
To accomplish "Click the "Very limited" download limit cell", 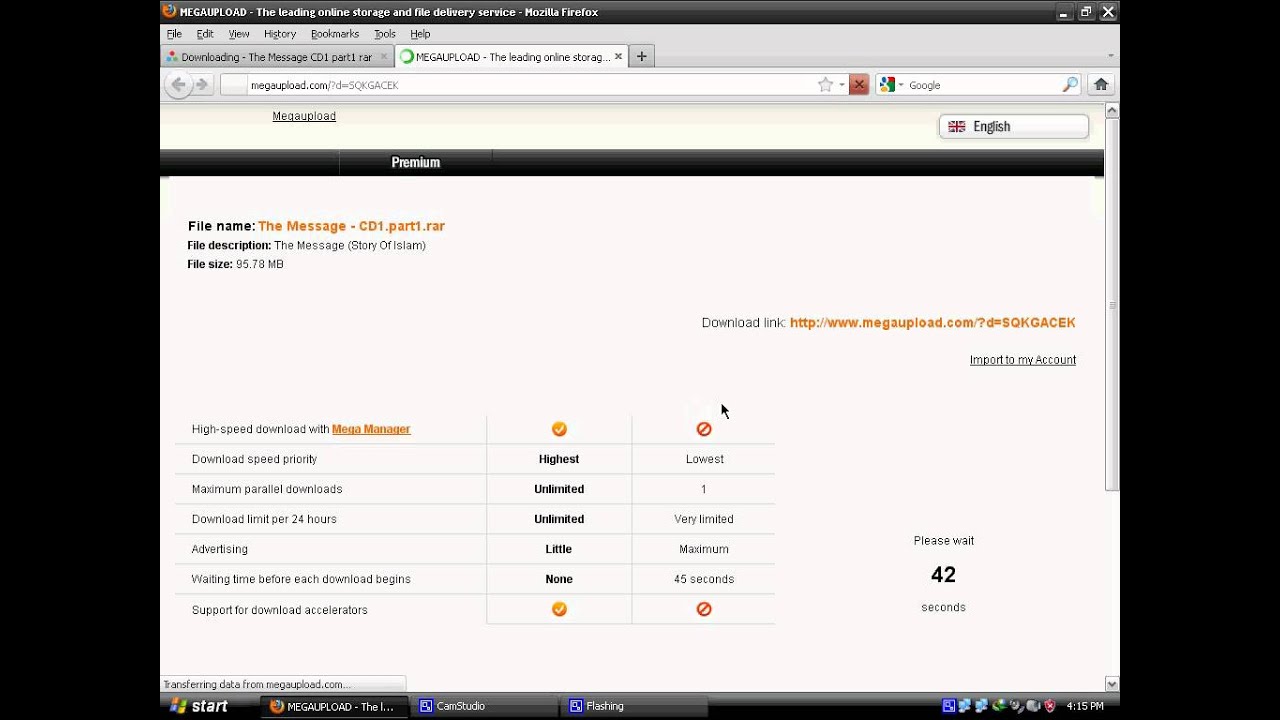I will tap(704, 519).
